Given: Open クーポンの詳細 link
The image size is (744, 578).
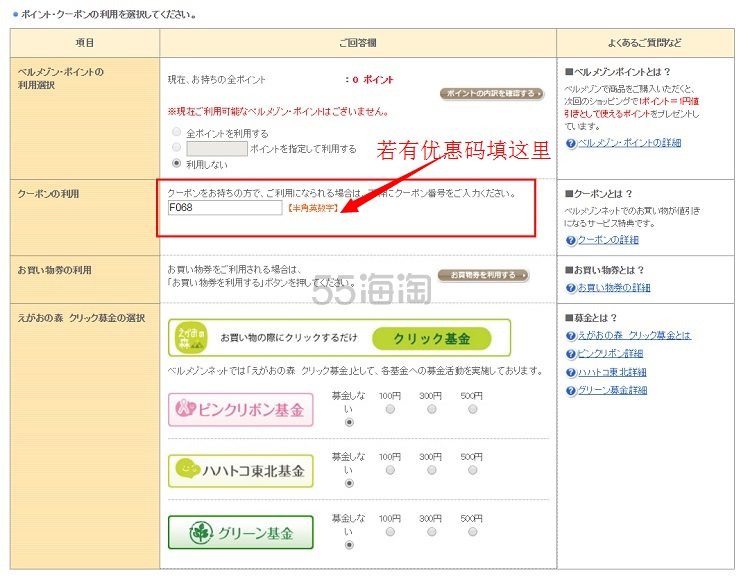Looking at the screenshot, I should click(x=608, y=240).
